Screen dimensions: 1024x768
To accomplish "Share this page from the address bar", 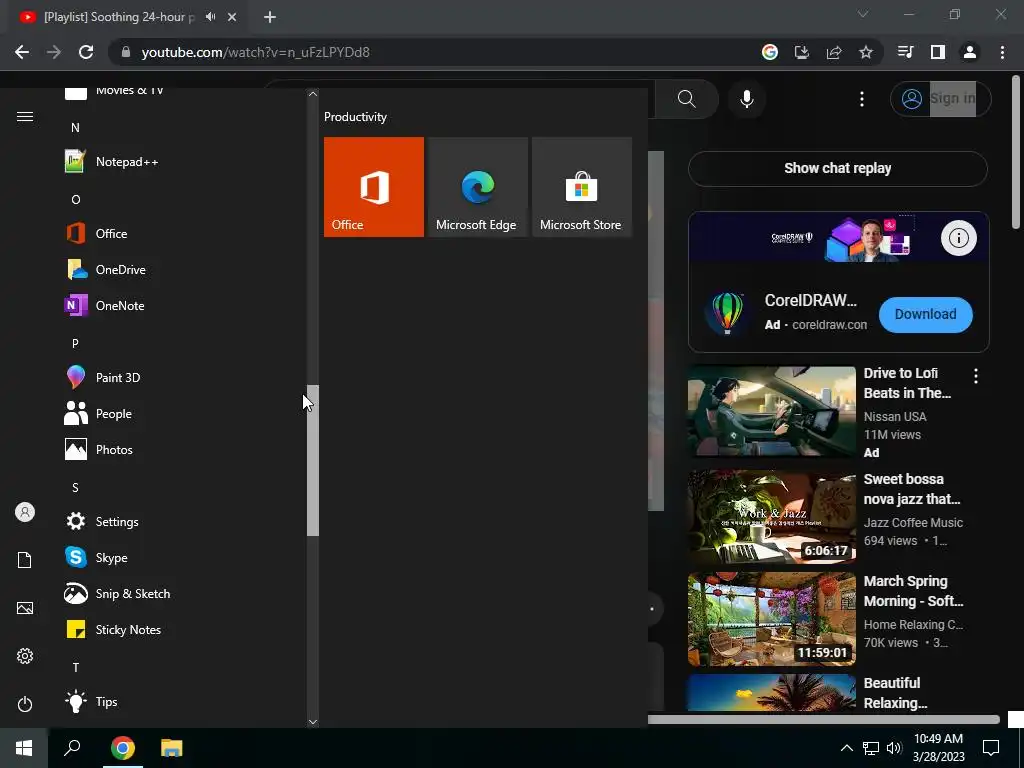I will point(834,52).
